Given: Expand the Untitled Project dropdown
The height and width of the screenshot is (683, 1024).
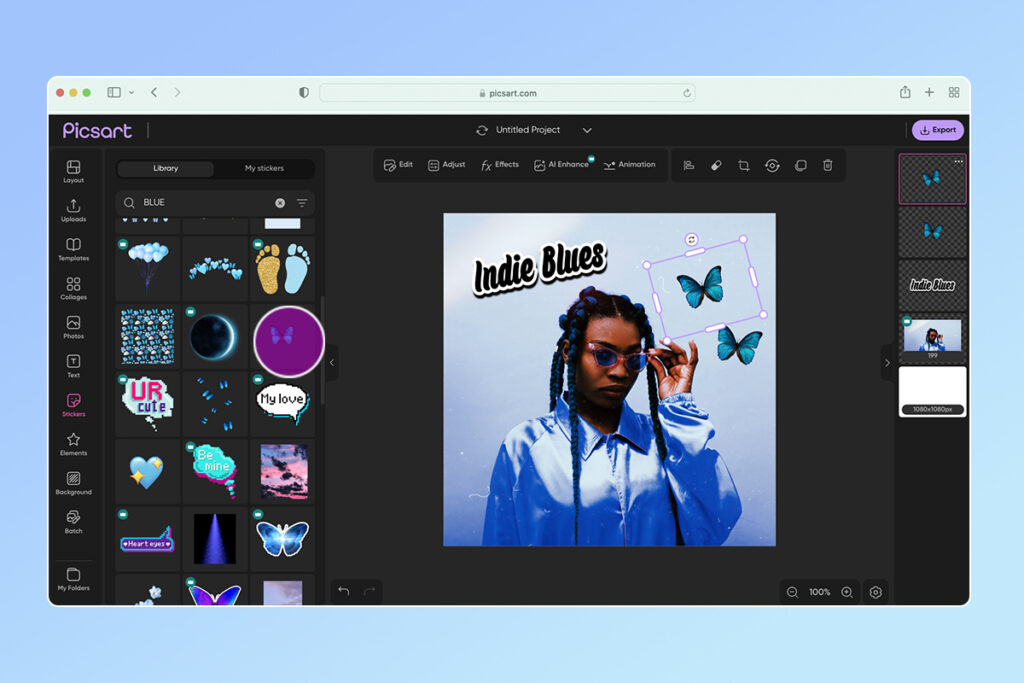Looking at the screenshot, I should point(587,130).
